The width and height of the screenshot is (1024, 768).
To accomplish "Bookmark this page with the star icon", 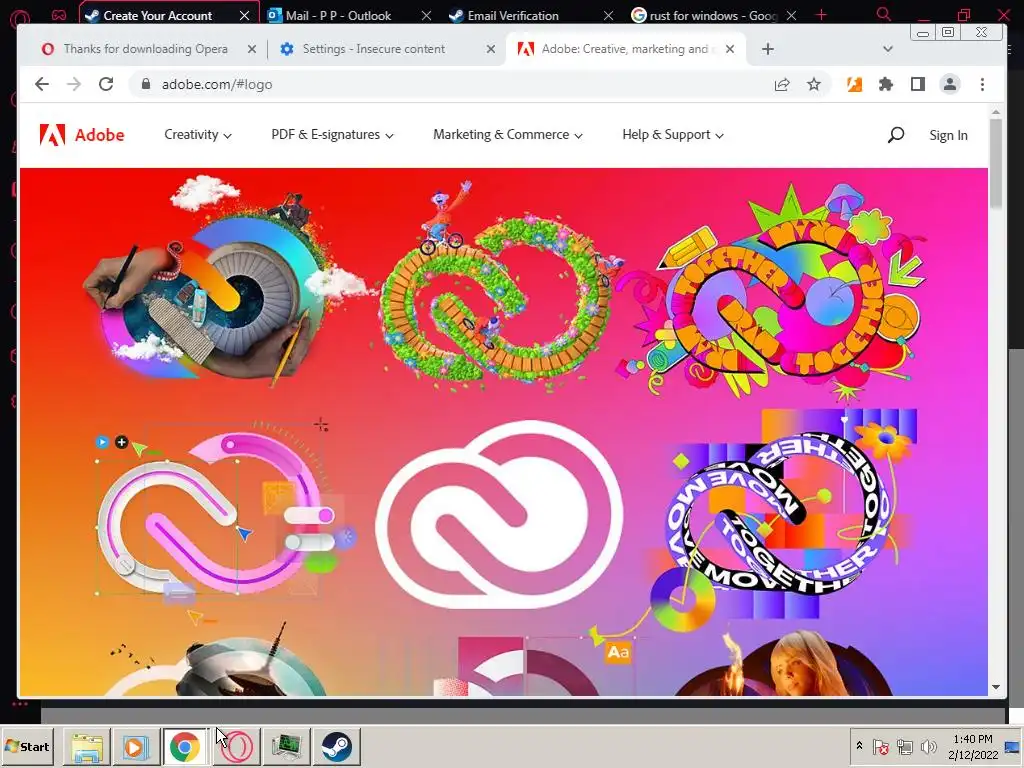I will click(814, 84).
